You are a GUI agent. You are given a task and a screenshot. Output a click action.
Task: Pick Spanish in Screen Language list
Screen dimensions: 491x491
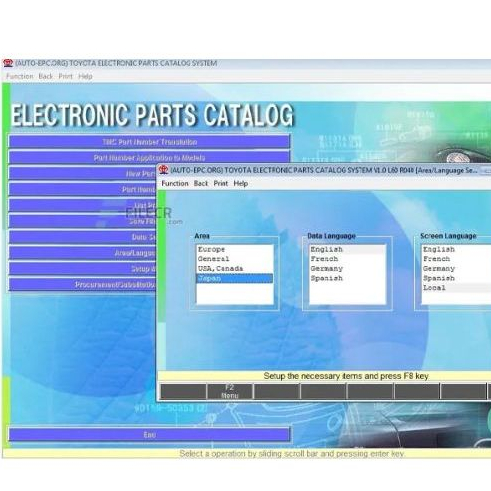coord(457,278)
